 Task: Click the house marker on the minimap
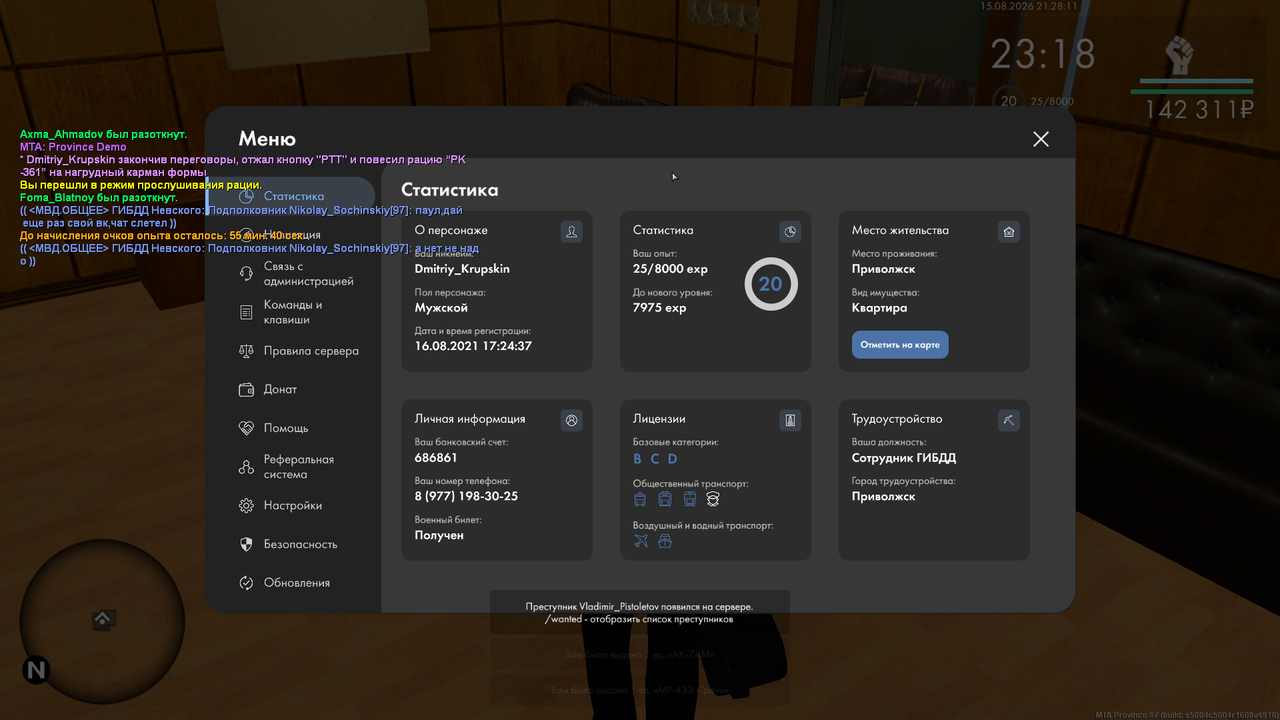(x=102, y=620)
